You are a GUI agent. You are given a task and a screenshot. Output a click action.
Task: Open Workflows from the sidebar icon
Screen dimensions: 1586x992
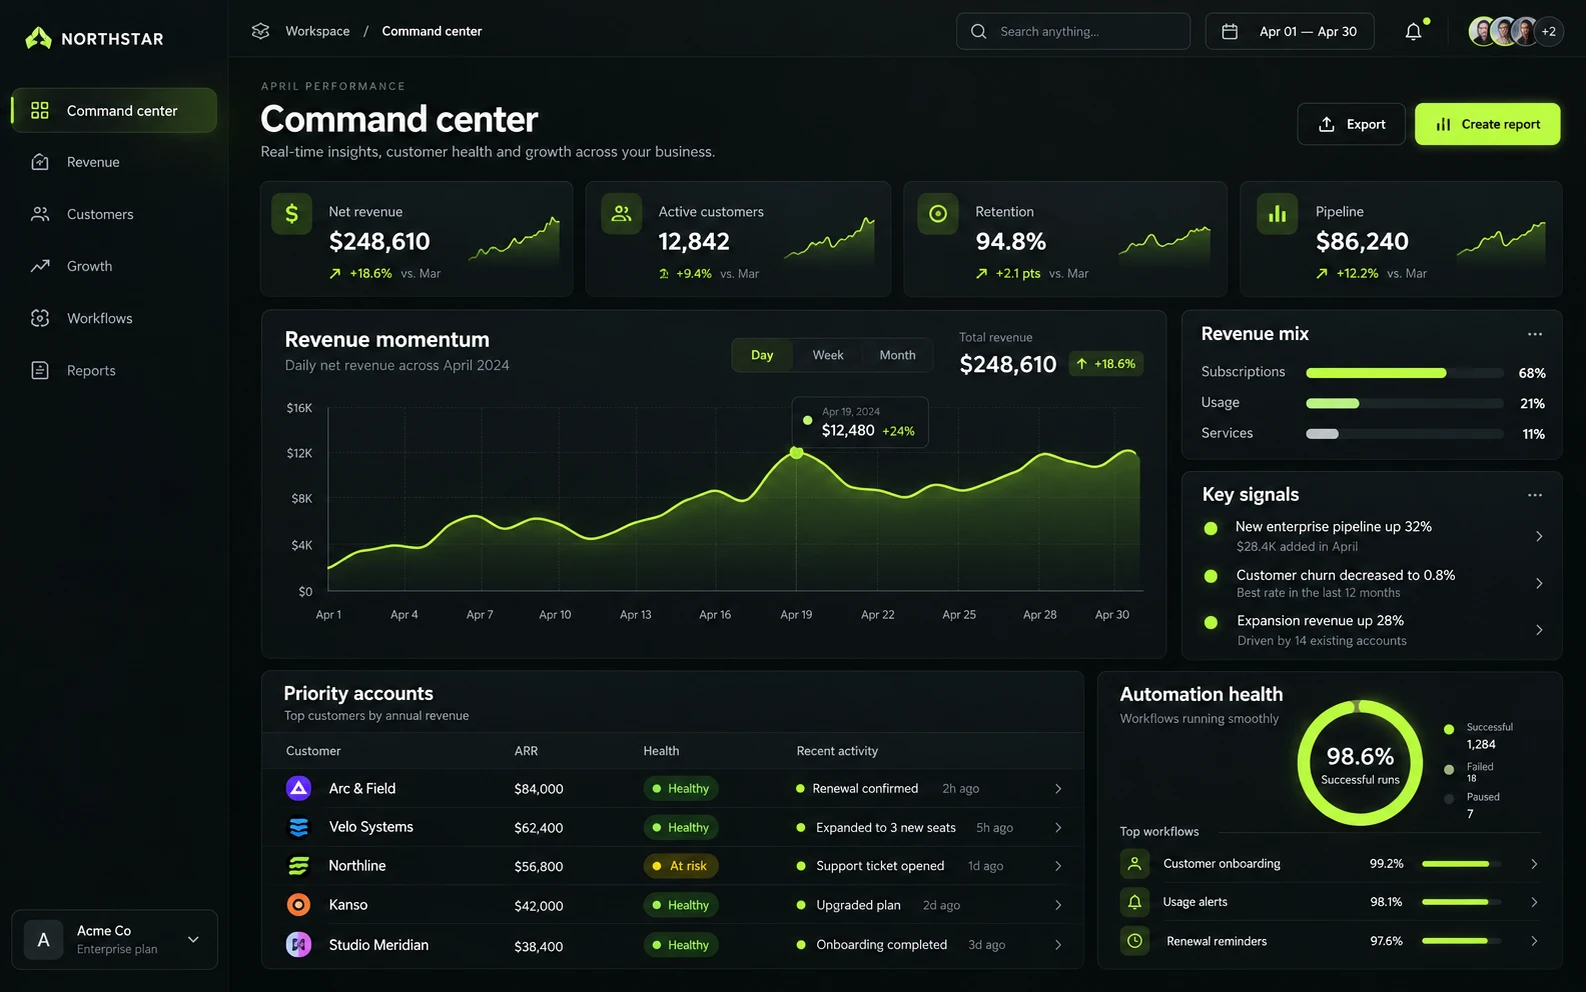pos(40,318)
